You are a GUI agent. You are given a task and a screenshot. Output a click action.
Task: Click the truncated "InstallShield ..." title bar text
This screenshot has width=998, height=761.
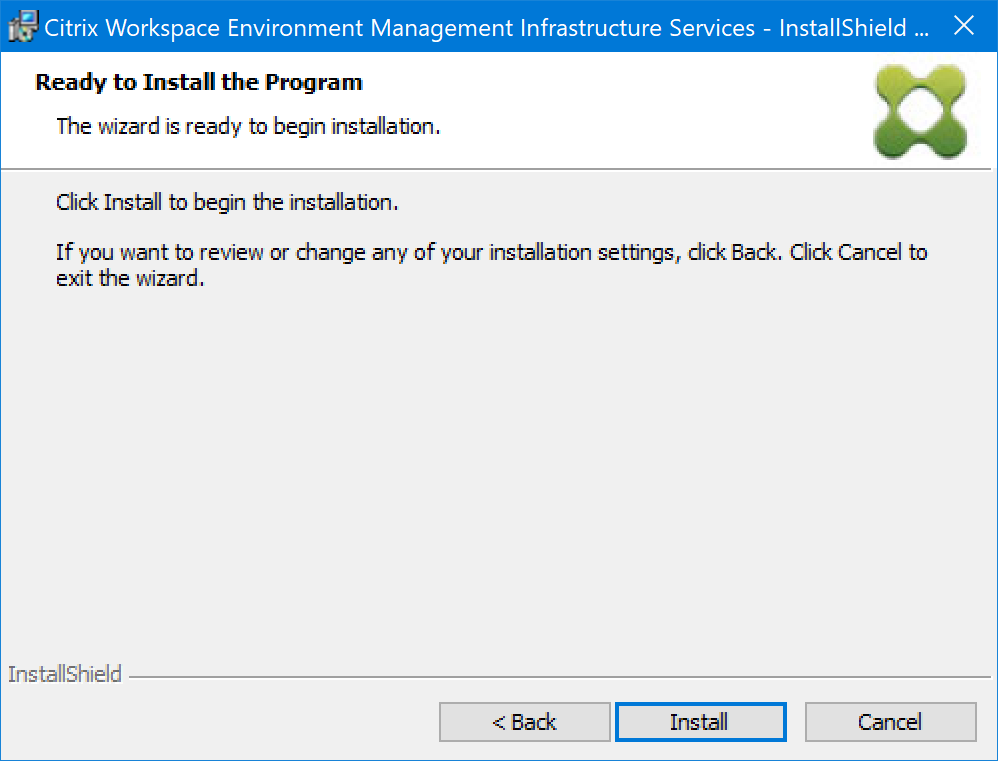(x=855, y=27)
